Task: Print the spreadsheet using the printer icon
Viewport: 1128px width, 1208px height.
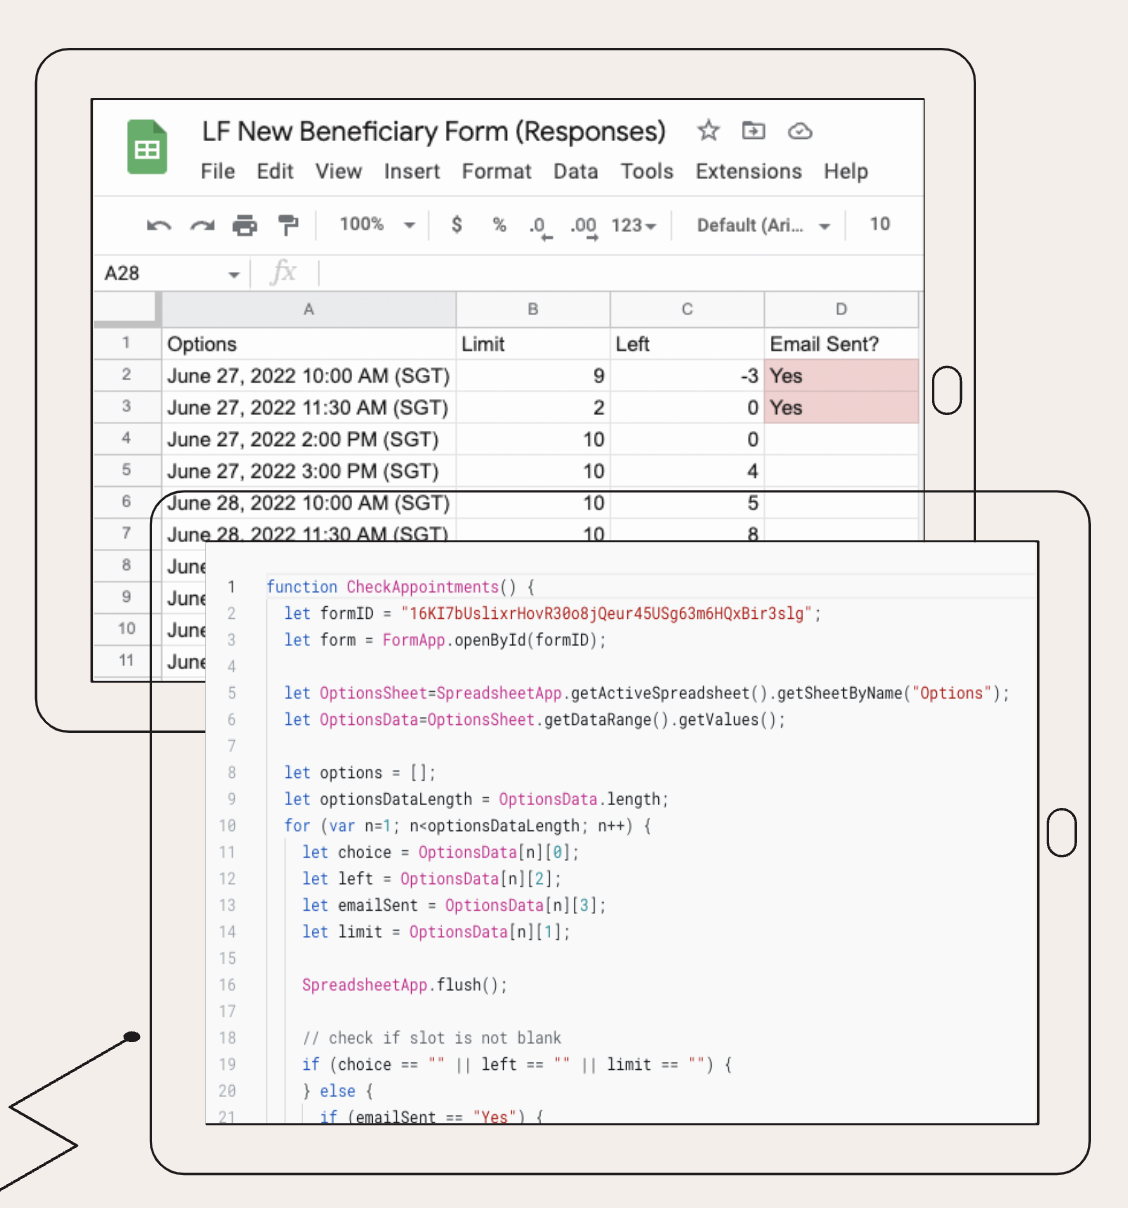Action: pos(245,225)
